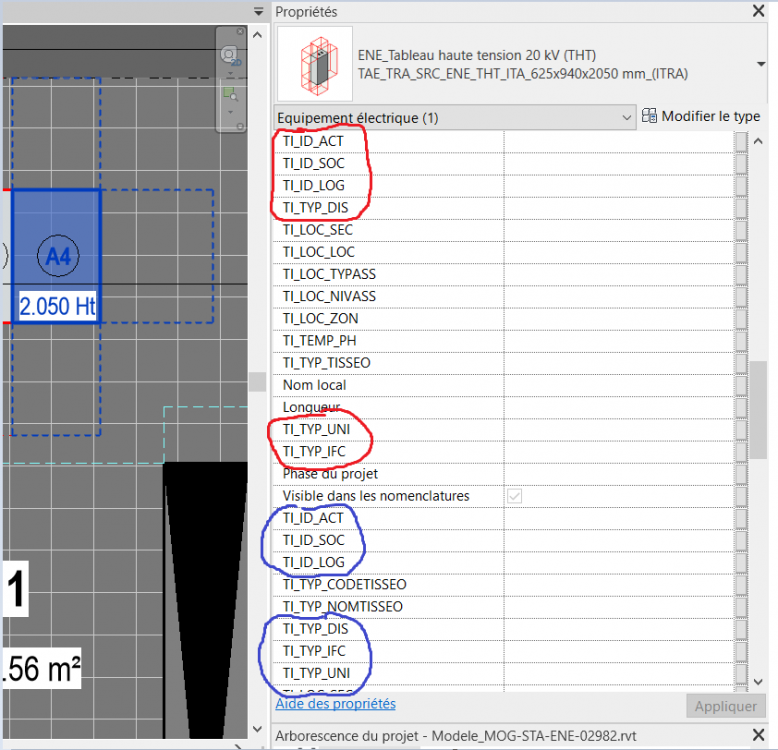Click small button beside Longueur row
Screen dimensions: 778x750
tap(741, 407)
